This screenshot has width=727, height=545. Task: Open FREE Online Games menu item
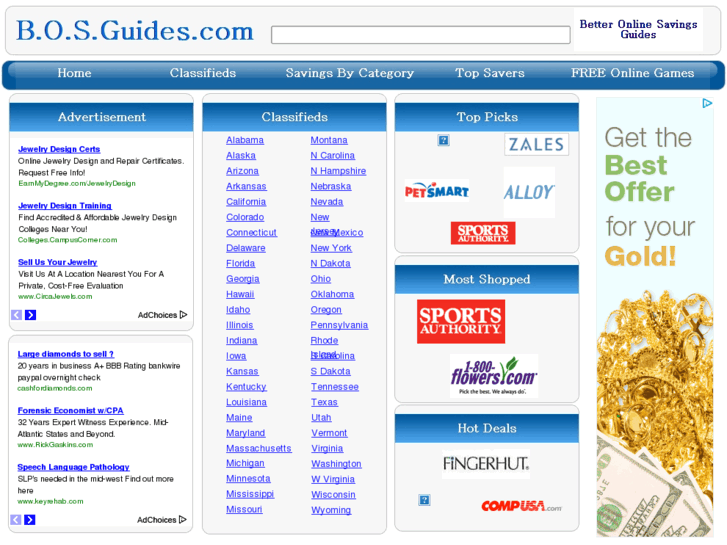click(632, 73)
